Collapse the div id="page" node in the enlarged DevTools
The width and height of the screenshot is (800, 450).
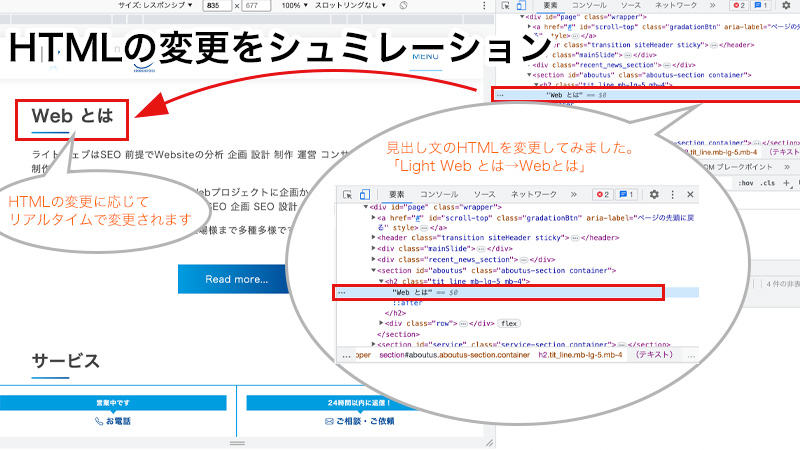tap(366, 207)
